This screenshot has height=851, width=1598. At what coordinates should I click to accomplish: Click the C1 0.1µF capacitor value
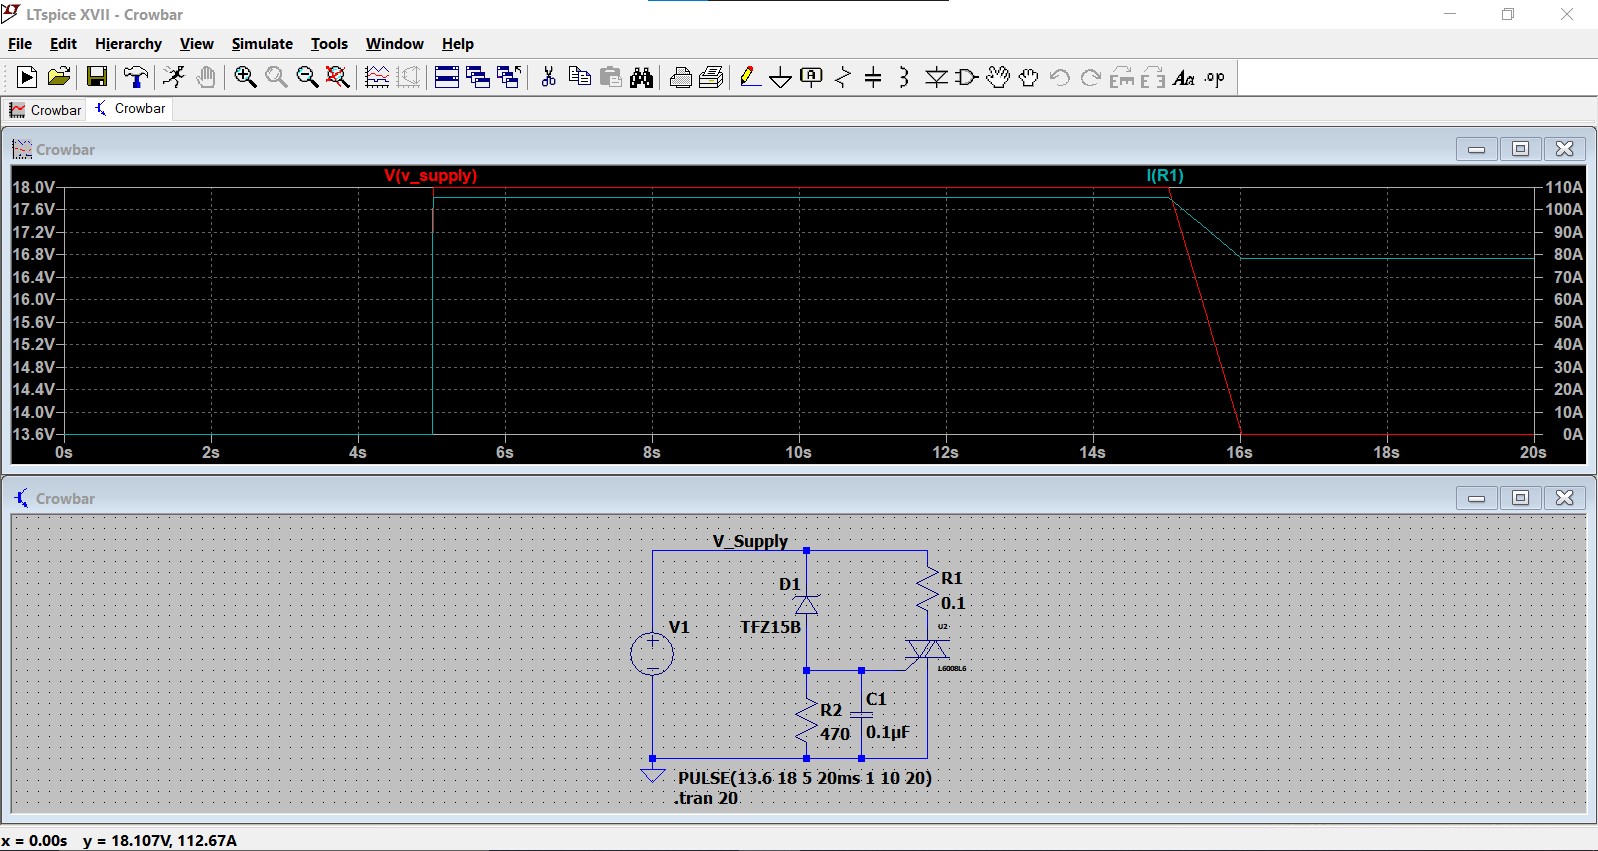(888, 732)
